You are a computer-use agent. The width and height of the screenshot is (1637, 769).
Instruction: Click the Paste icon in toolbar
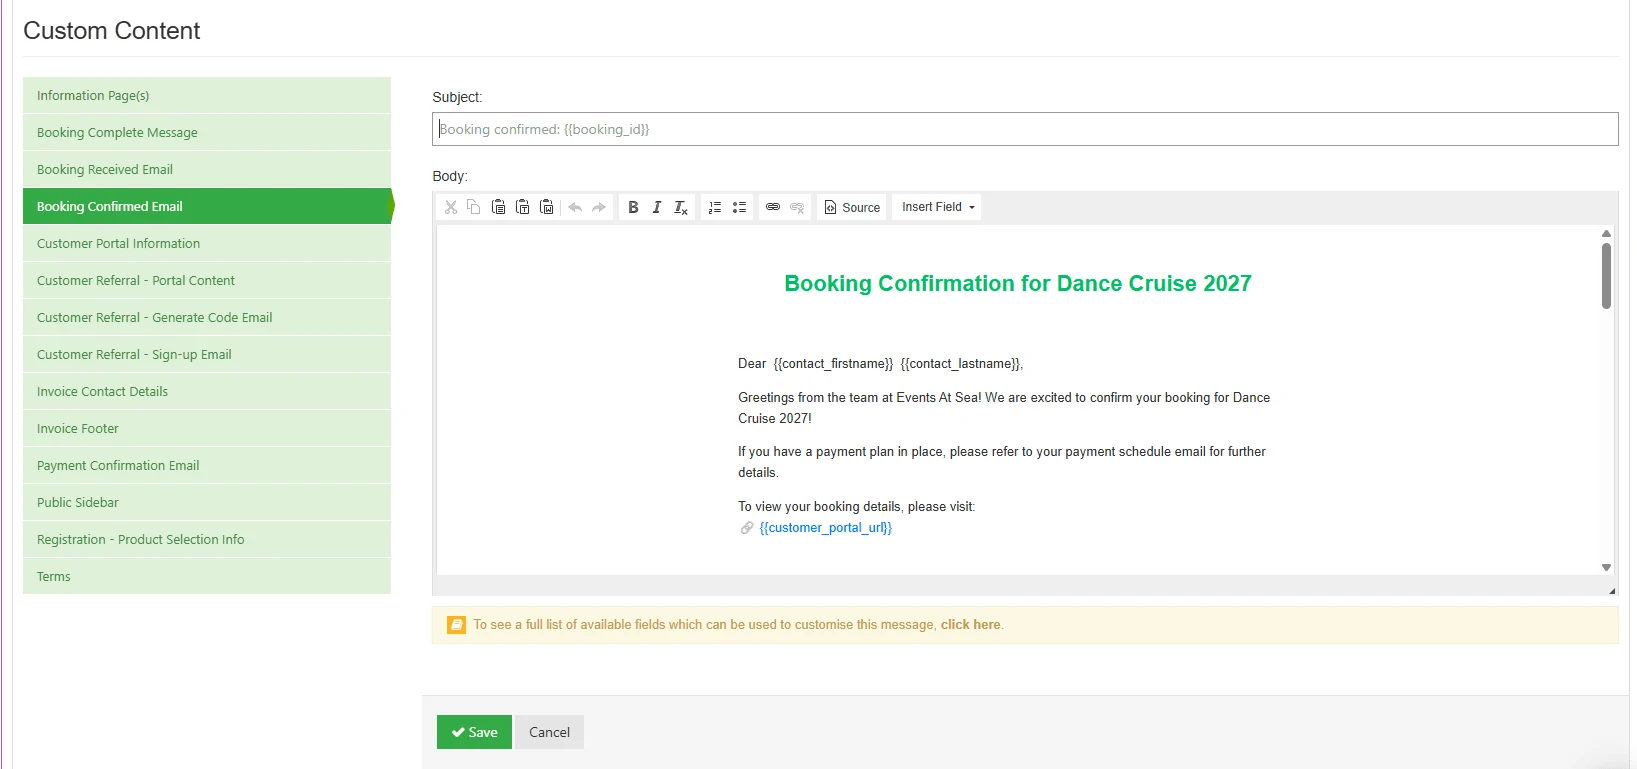point(498,207)
